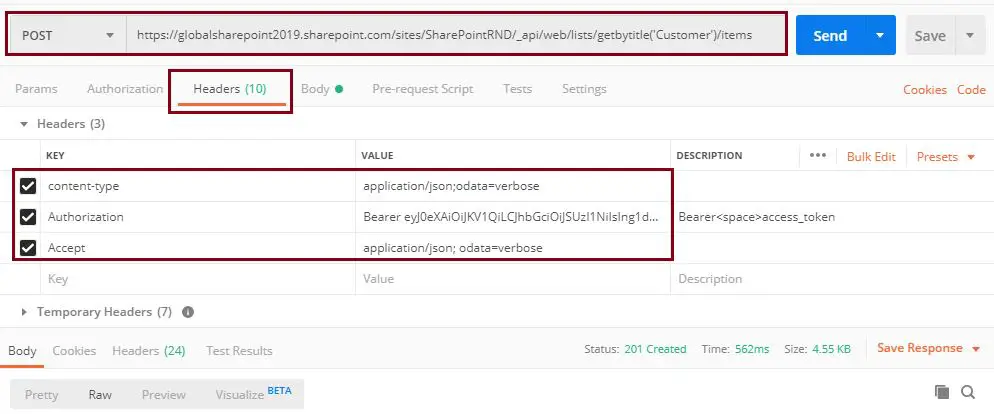Click the request URL input field

[x=453, y=35]
